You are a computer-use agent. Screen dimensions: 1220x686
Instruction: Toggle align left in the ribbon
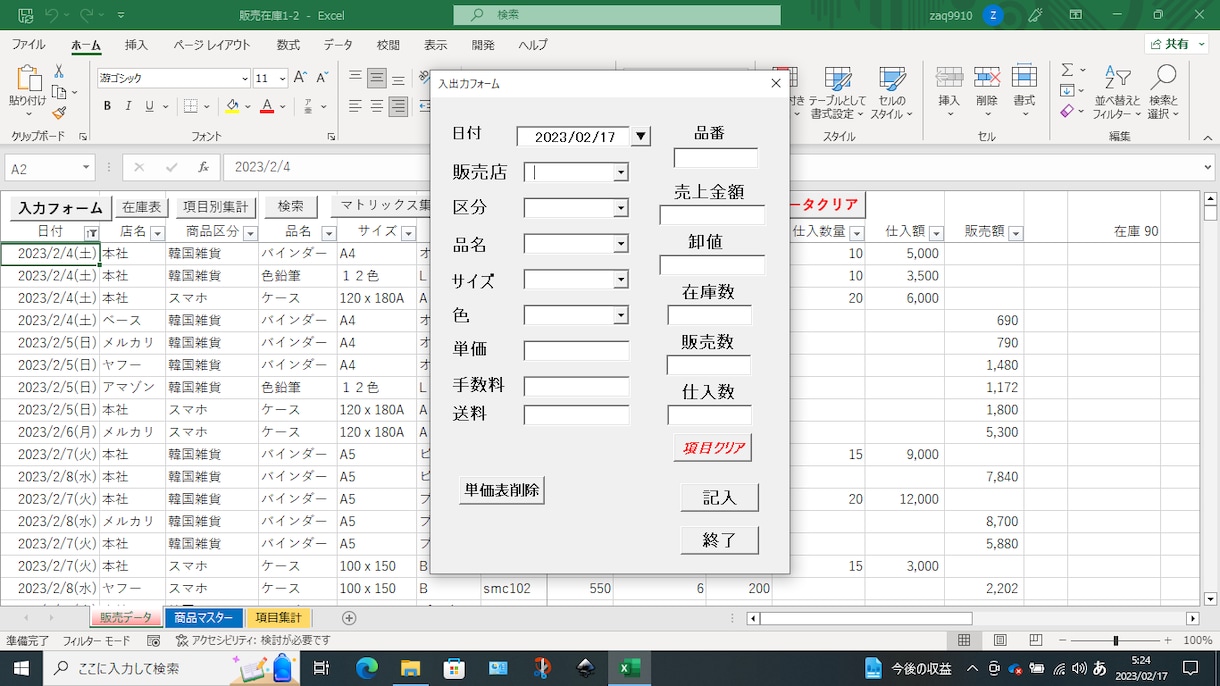[355, 106]
